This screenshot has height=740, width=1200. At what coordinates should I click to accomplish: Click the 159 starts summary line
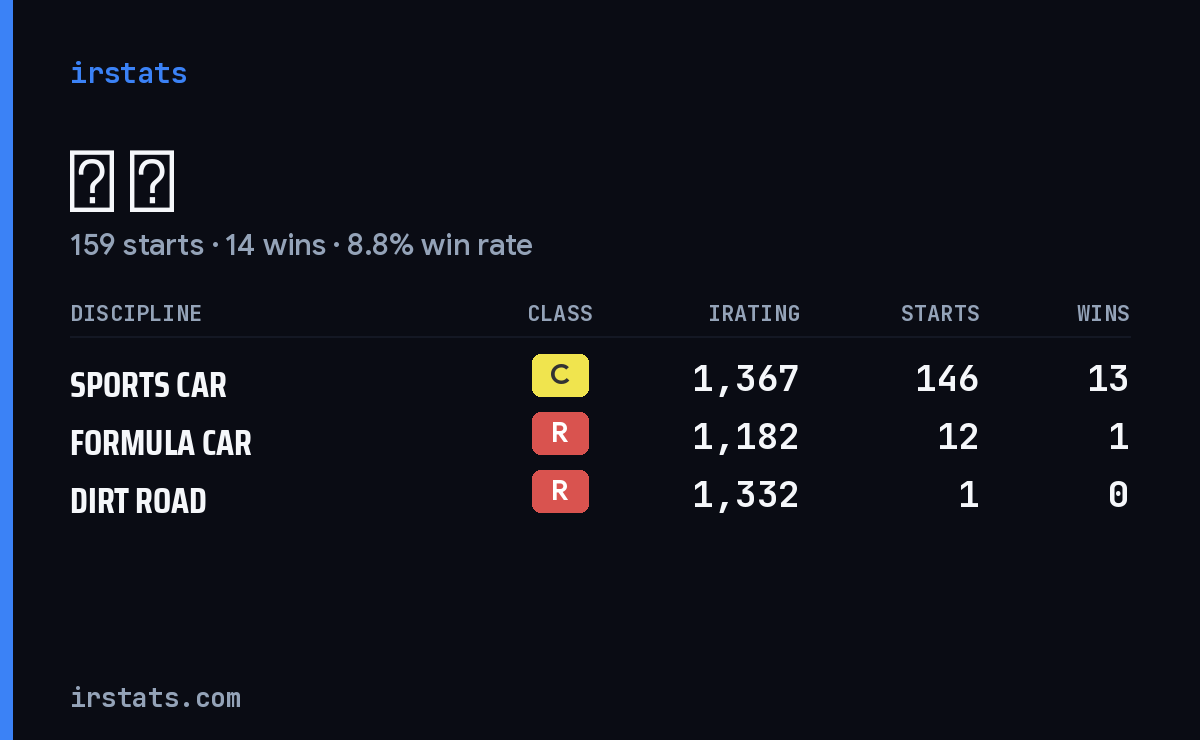click(x=301, y=245)
